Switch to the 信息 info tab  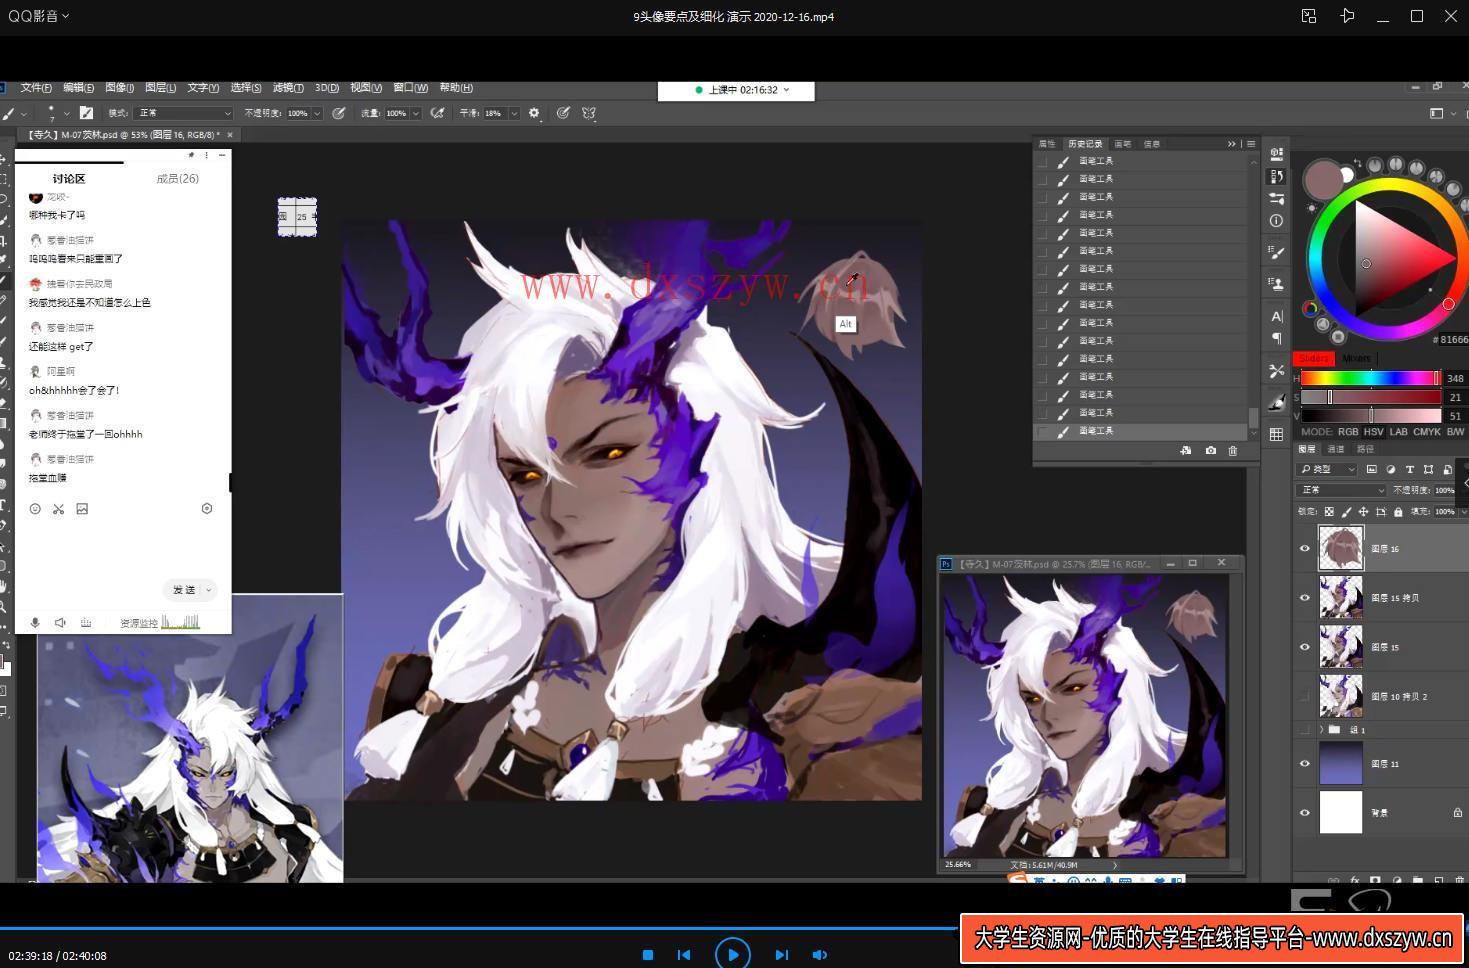[x=1152, y=144]
